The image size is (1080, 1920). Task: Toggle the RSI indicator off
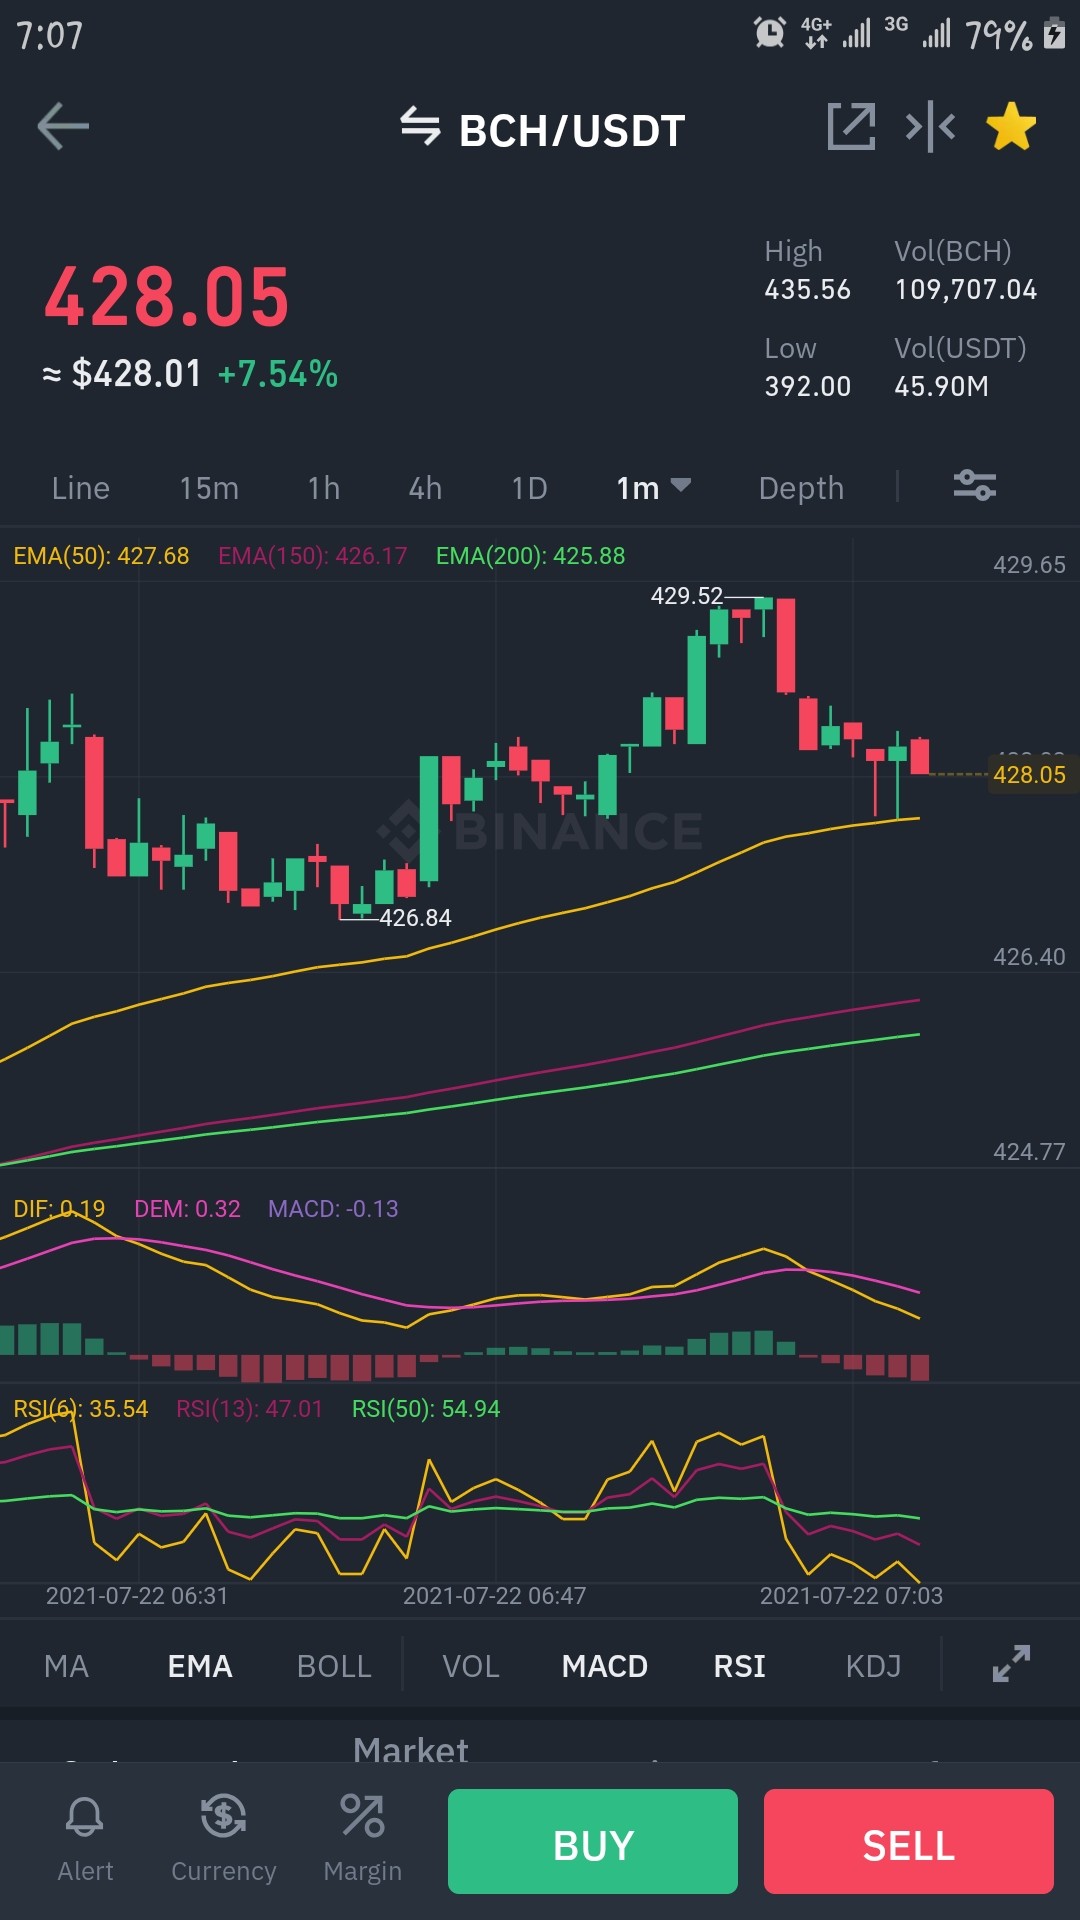tap(740, 1666)
